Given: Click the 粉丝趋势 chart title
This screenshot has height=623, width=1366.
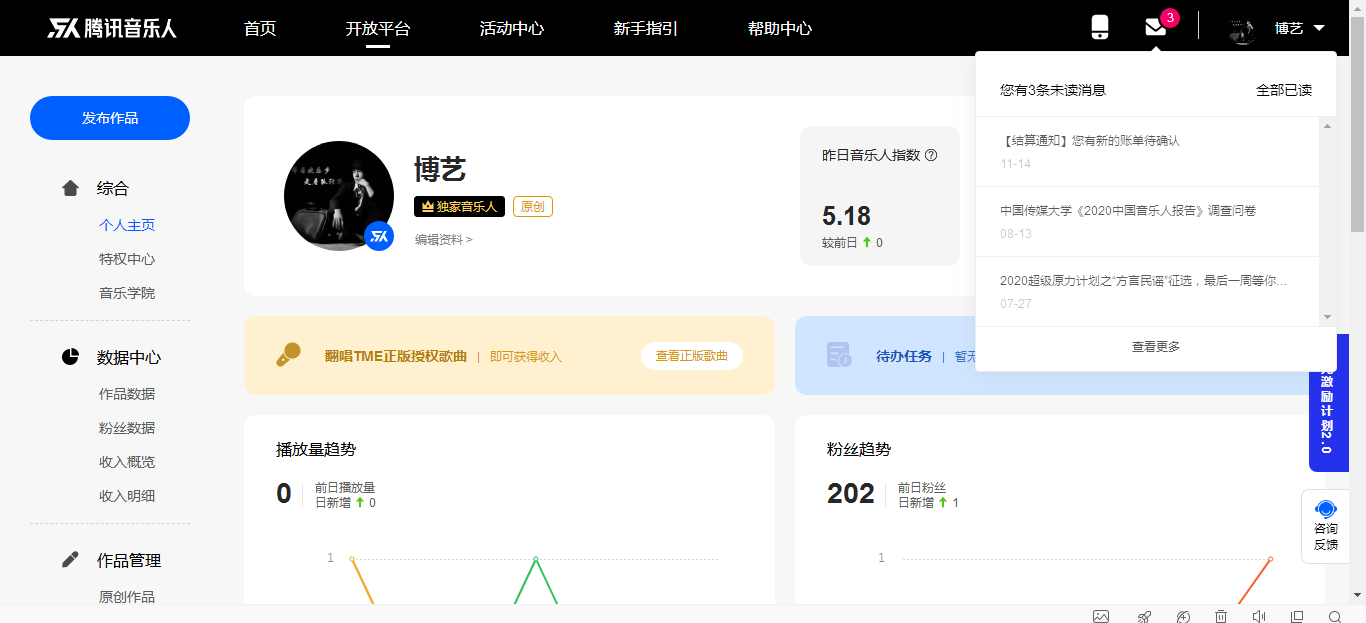Looking at the screenshot, I should tap(859, 450).
